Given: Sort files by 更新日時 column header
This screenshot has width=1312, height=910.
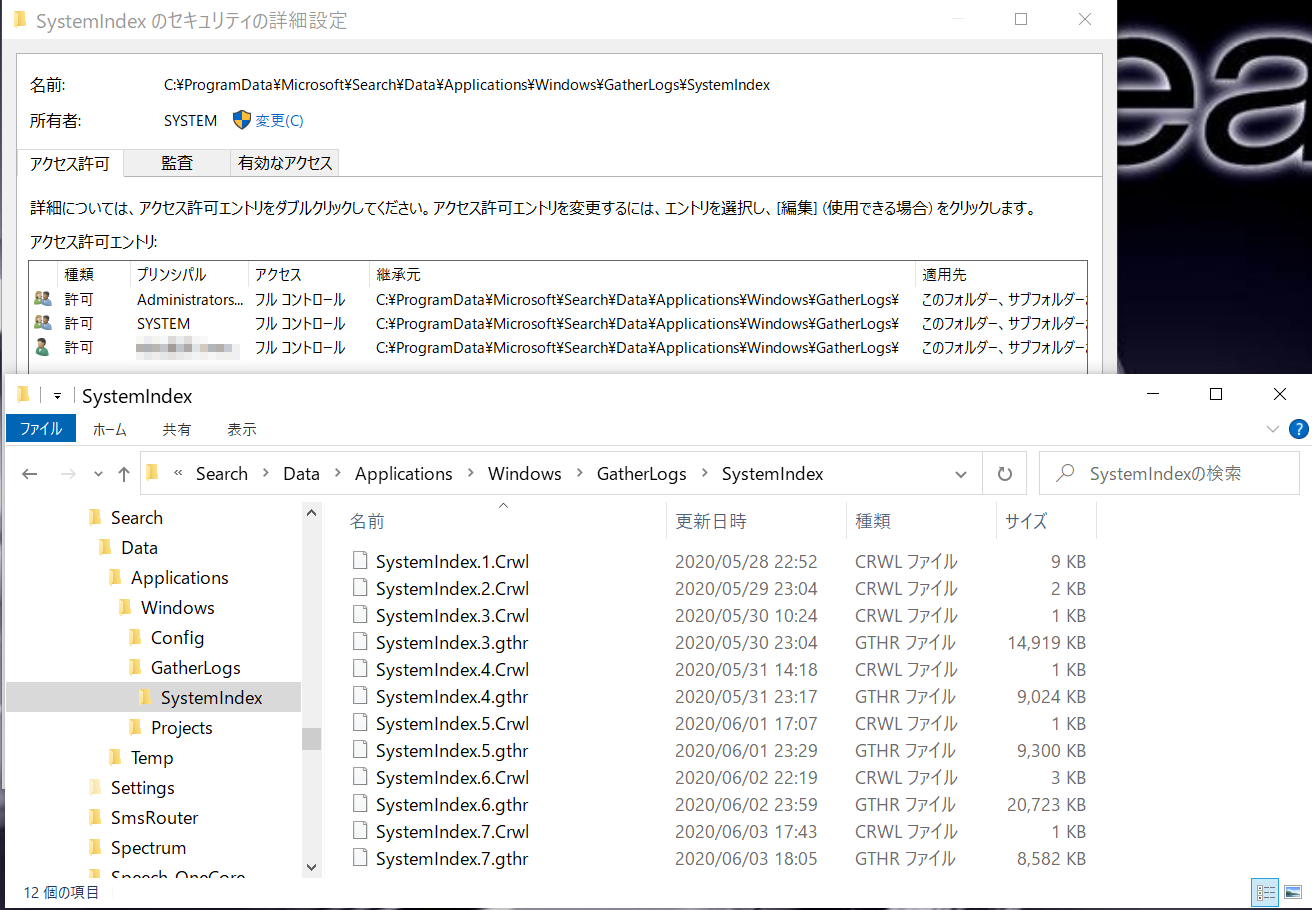Looking at the screenshot, I should coord(755,521).
